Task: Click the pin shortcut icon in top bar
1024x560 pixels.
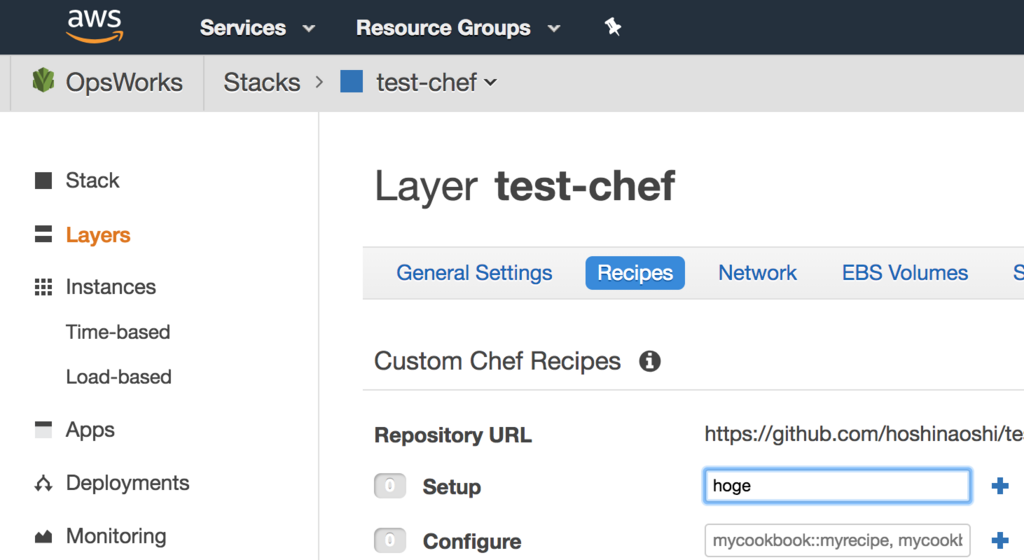Action: tap(613, 27)
